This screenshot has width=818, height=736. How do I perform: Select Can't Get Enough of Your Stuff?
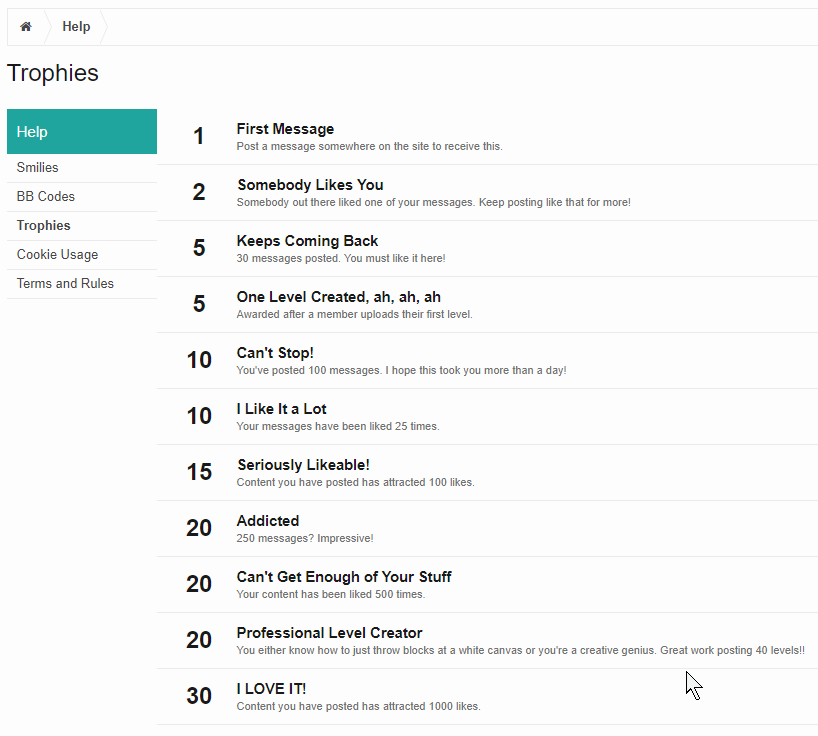[343, 577]
